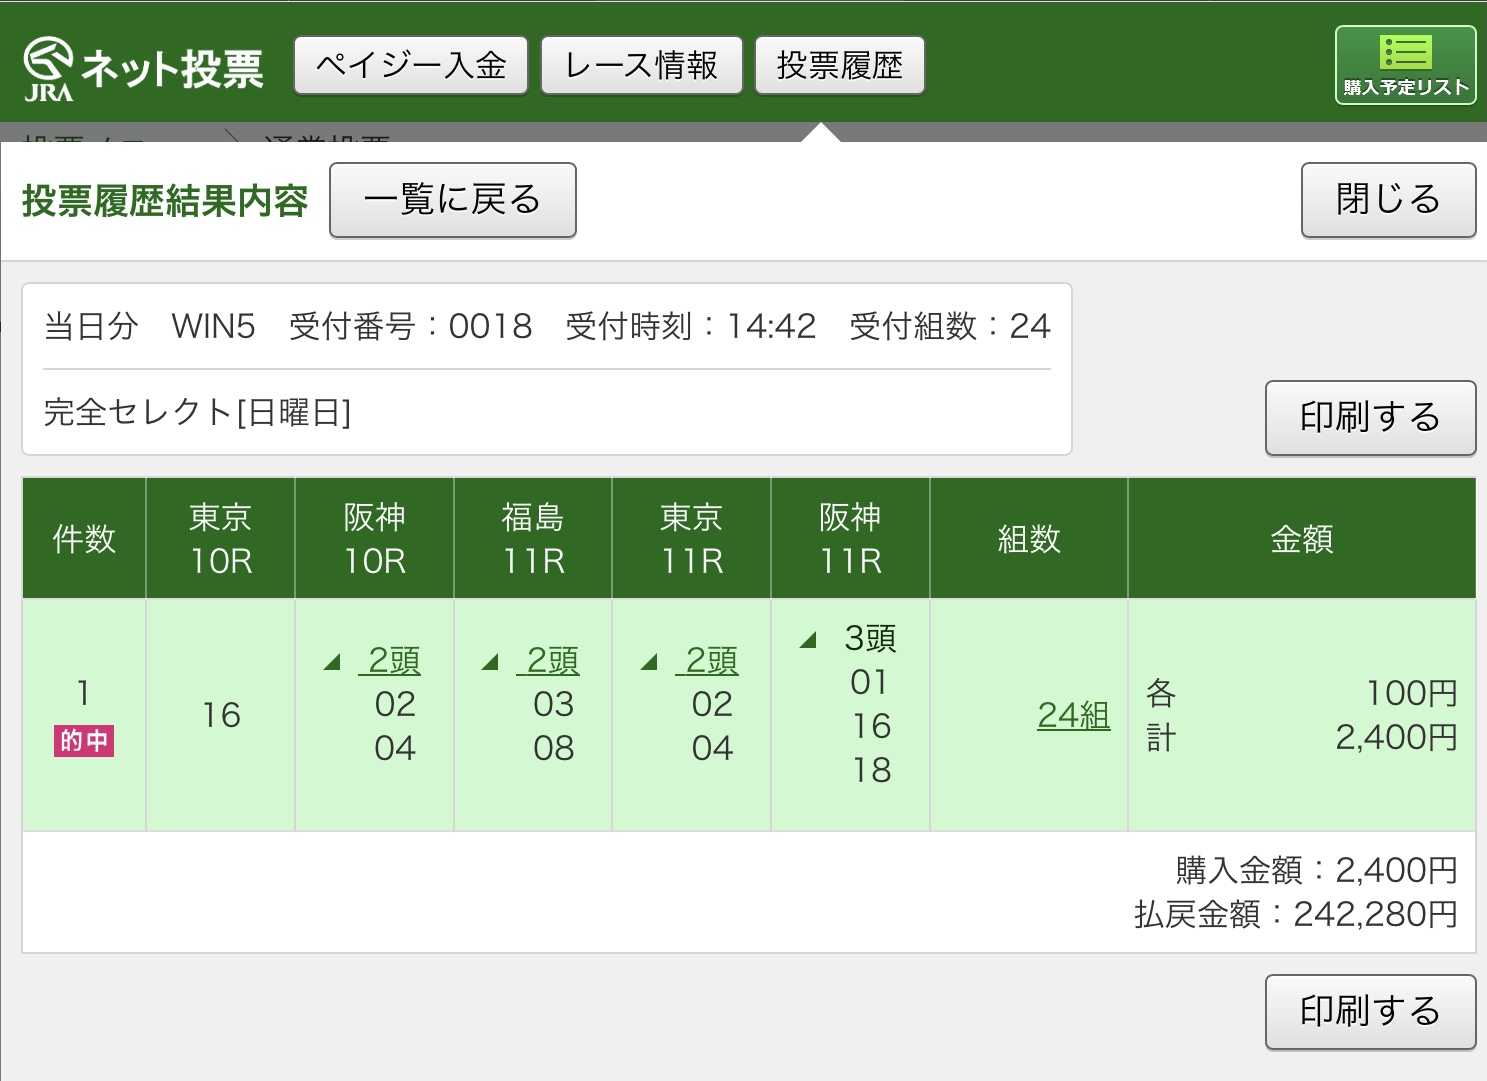Click the upper 印刷する button

[x=1370, y=417]
